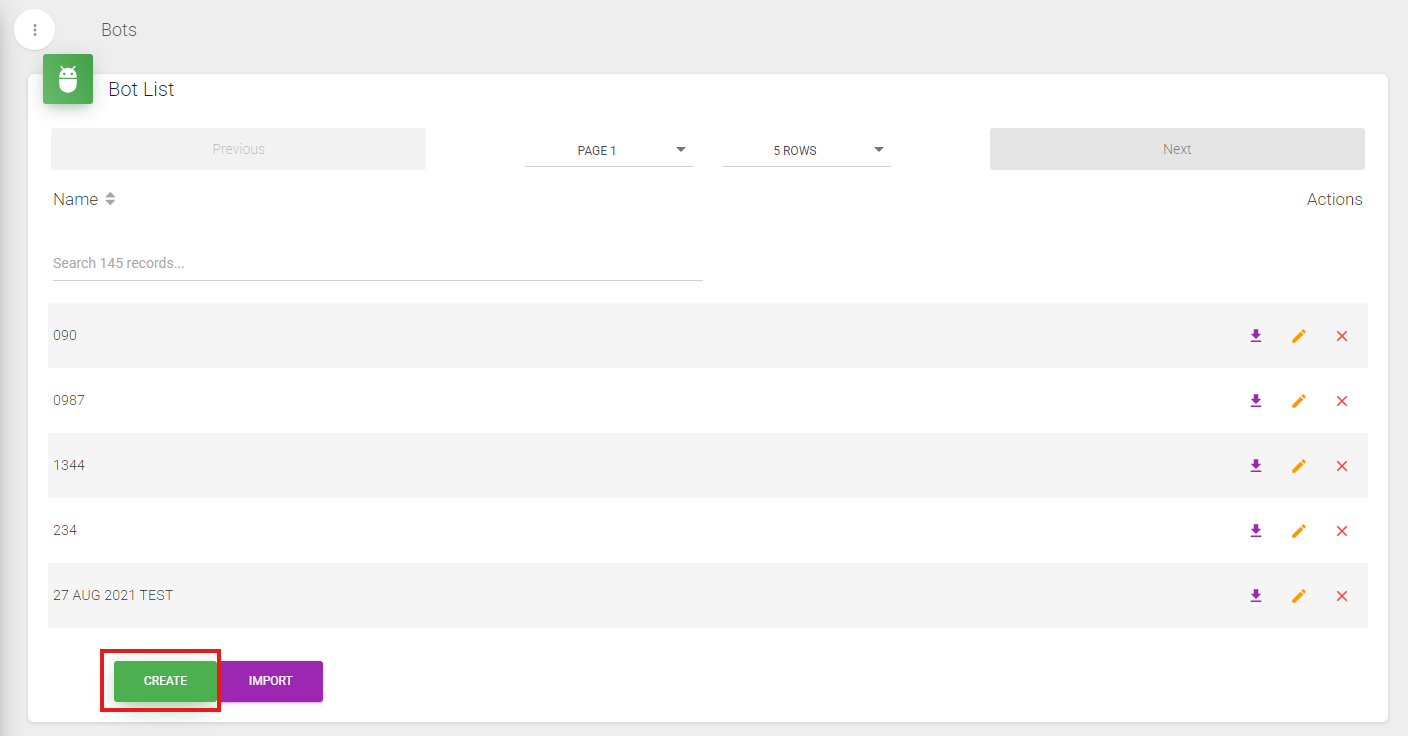The width and height of the screenshot is (1408, 736).
Task: Edit the 27 AUG 2021 TEST bot
Action: point(1299,596)
